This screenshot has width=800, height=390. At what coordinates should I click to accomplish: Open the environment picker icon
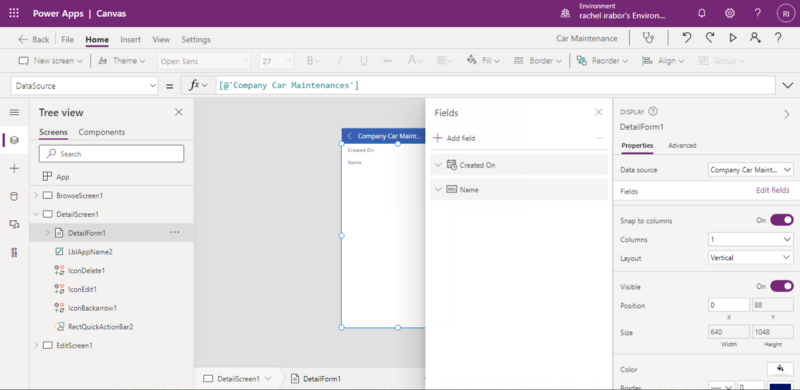[565, 14]
